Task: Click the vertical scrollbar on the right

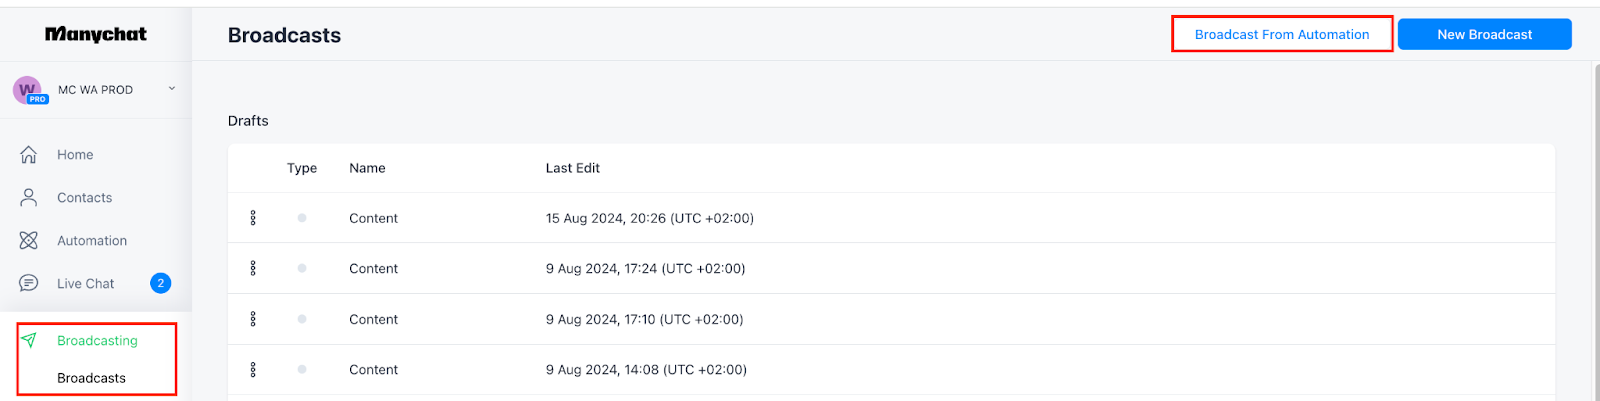Action: (1595, 230)
